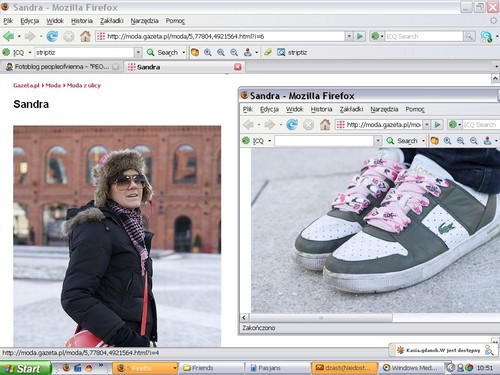
Task: Follow the Moda breadcrumb link
Action: (53, 85)
